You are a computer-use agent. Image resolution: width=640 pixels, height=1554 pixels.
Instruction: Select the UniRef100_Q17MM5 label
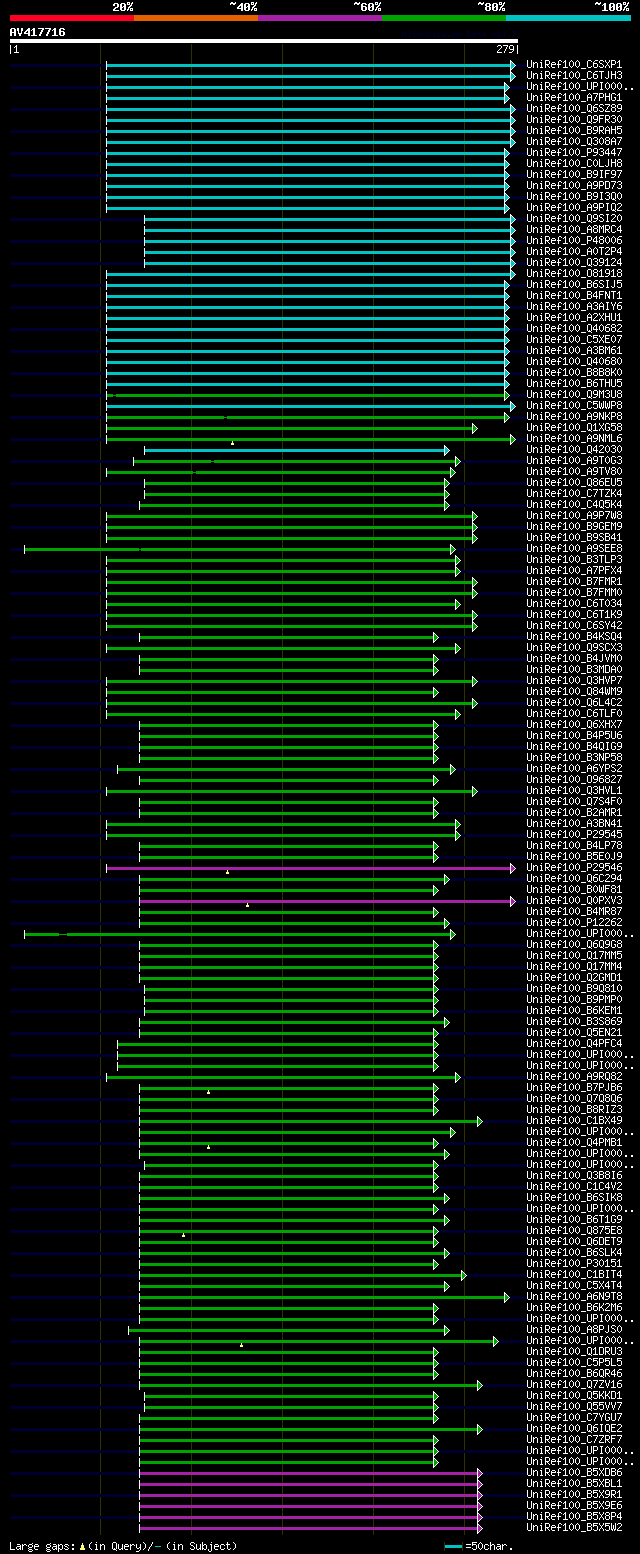click(x=574, y=955)
